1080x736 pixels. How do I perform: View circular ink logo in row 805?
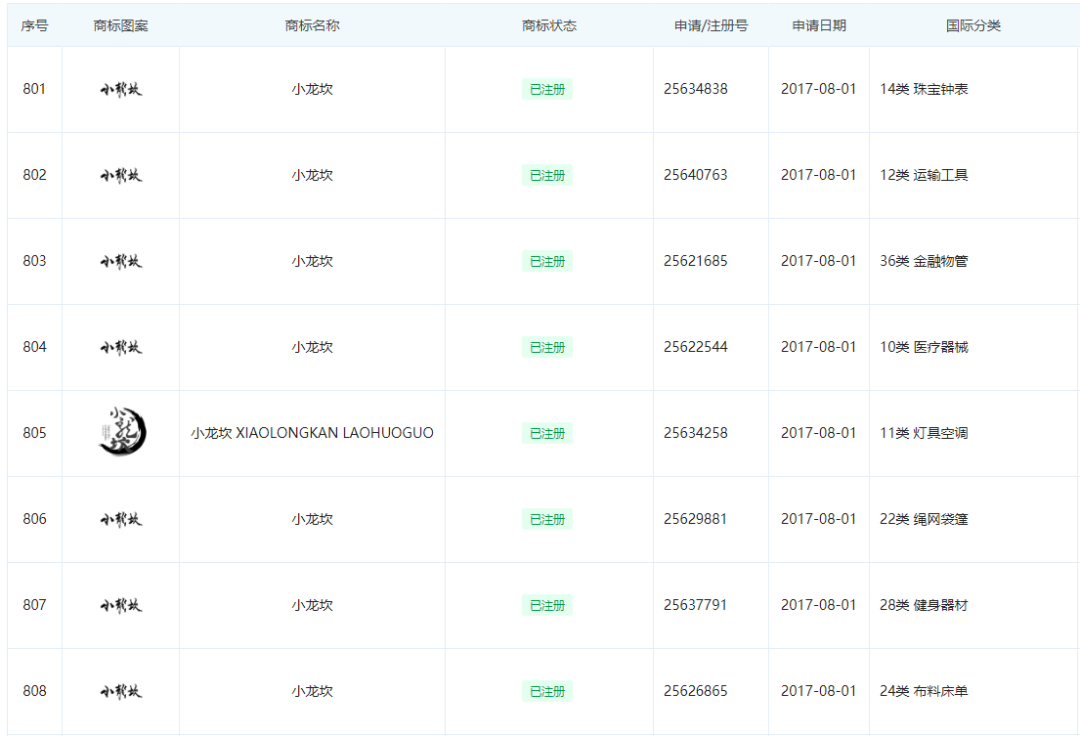tap(122, 431)
